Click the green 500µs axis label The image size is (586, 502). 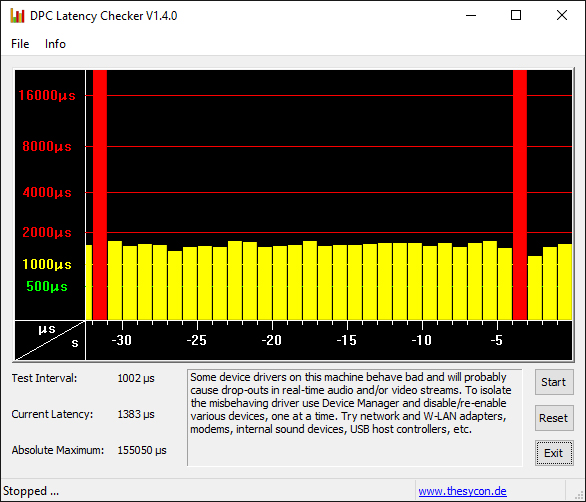47,286
